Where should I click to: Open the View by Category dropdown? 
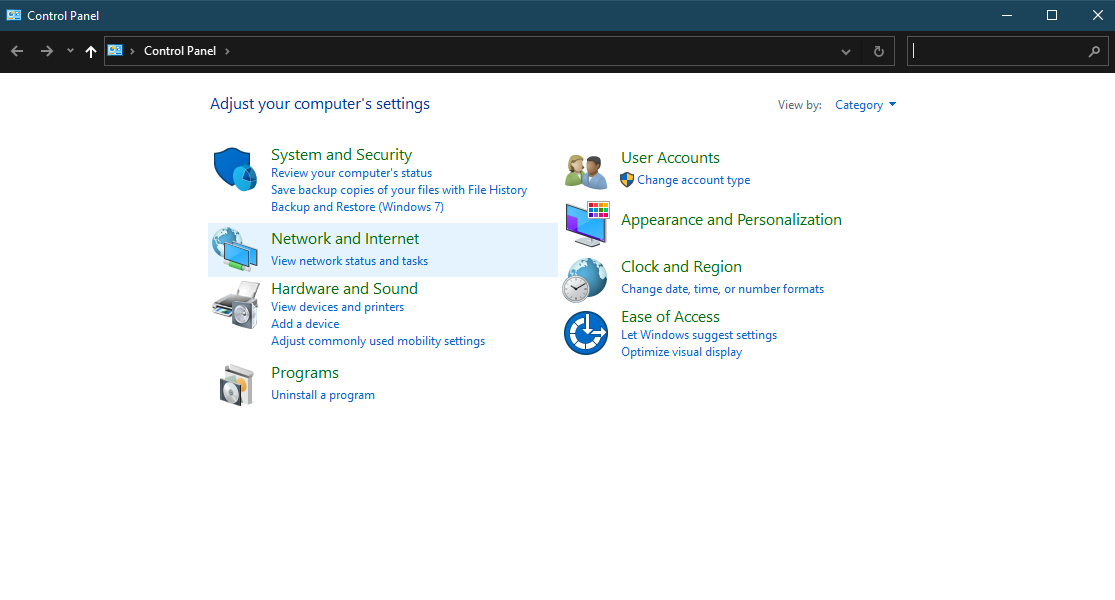pos(865,105)
